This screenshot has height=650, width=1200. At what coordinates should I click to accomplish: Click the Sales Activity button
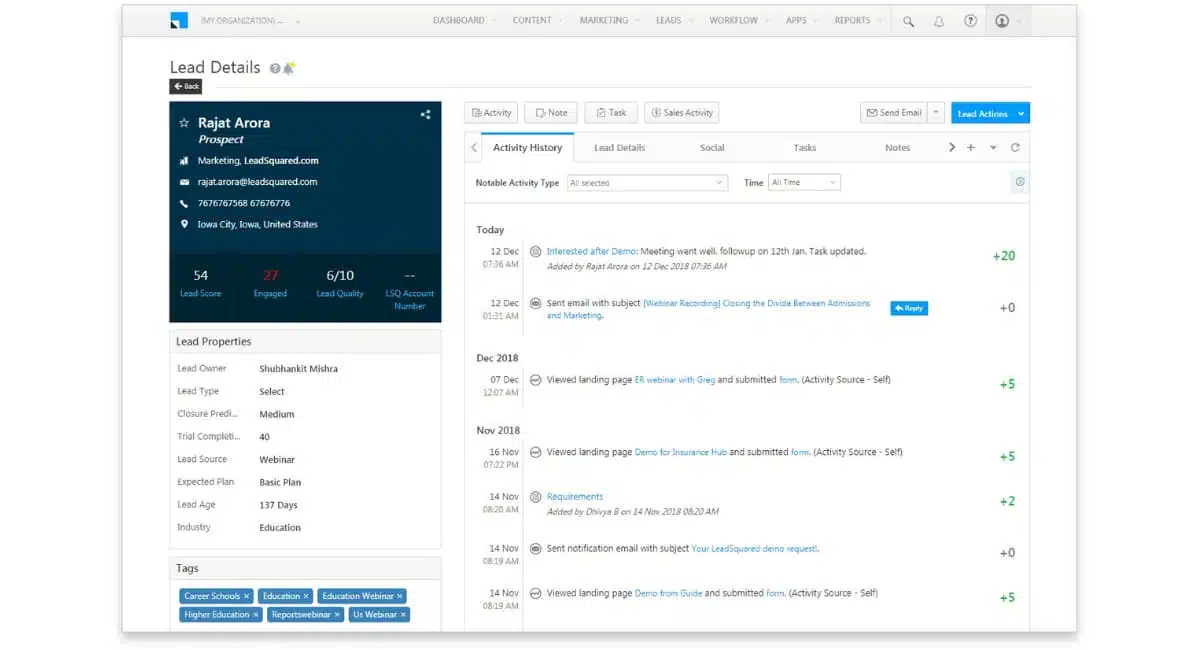pyautogui.click(x=681, y=113)
